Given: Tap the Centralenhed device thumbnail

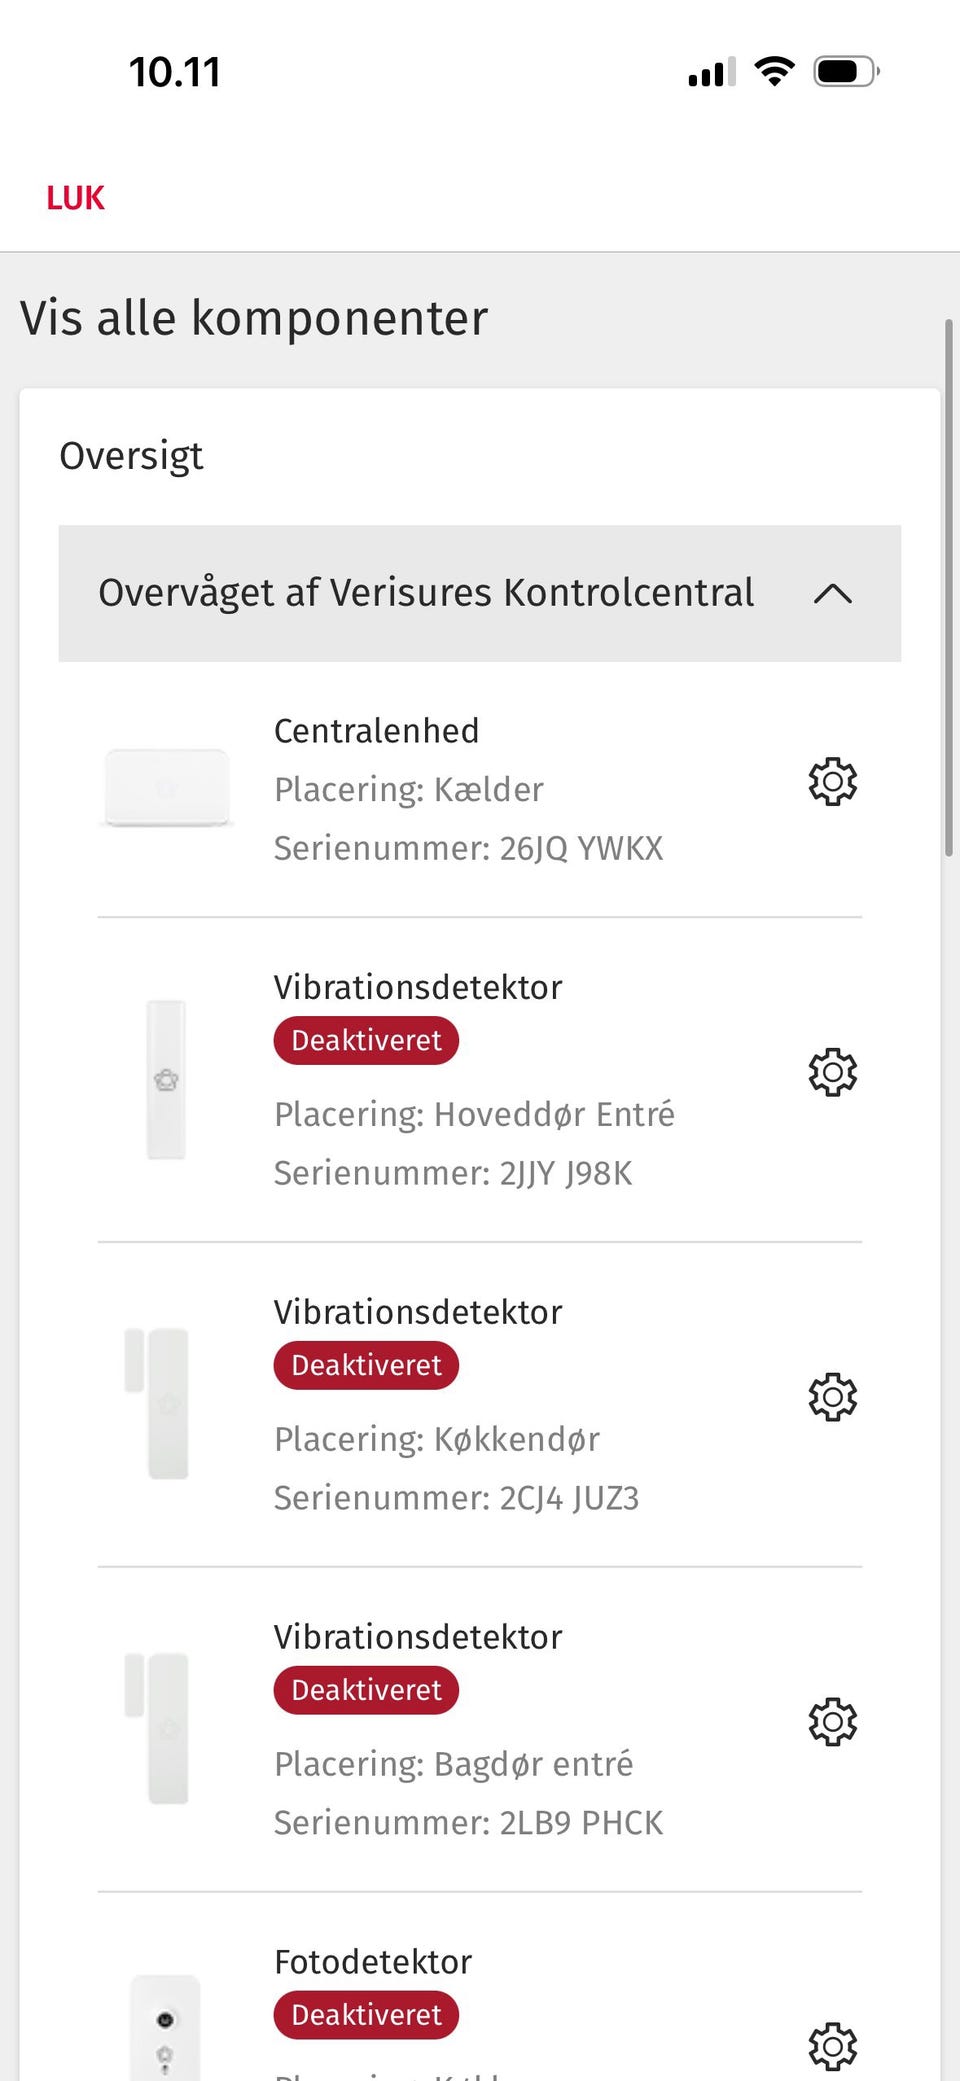Looking at the screenshot, I should [x=167, y=788].
